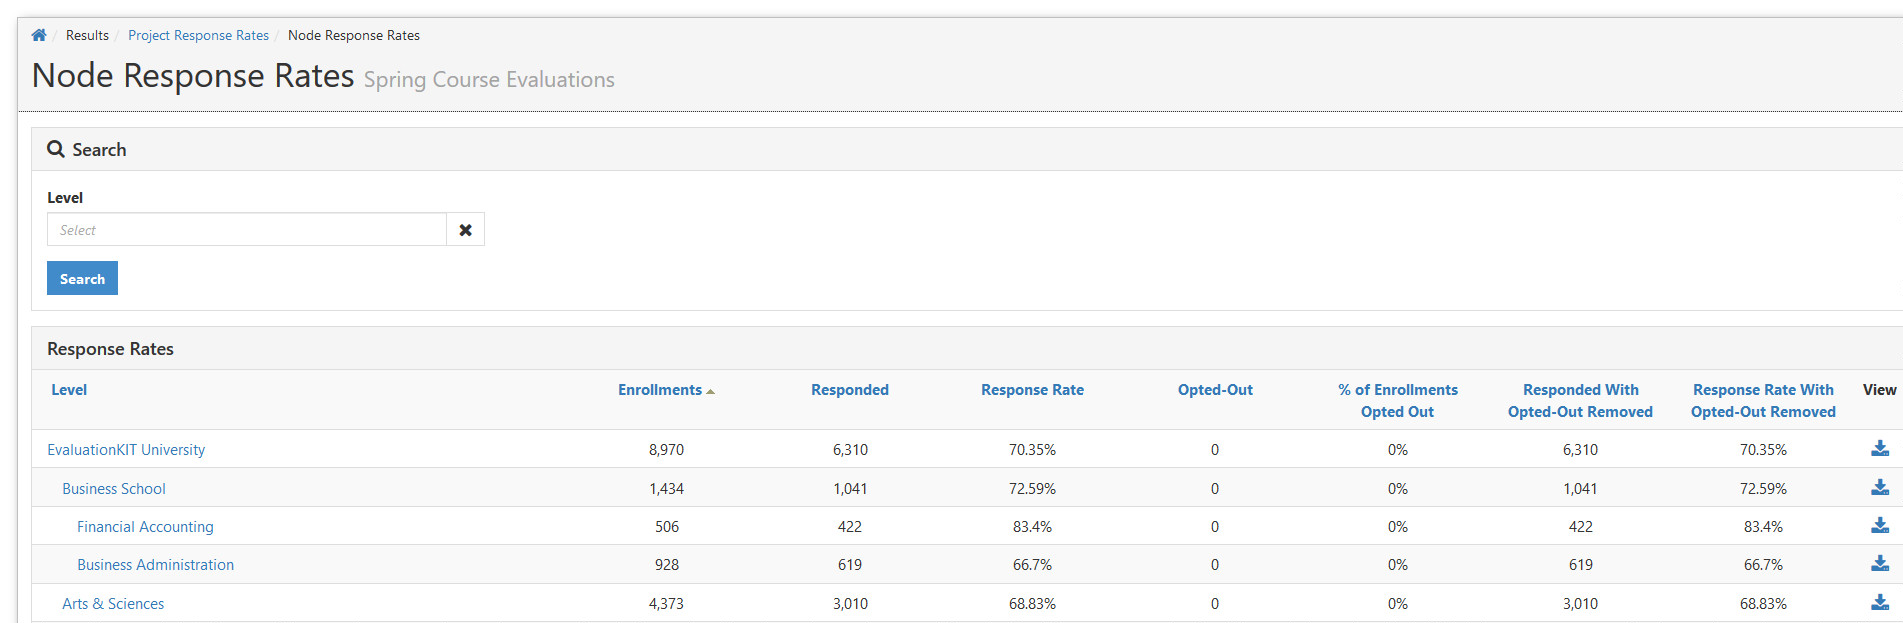Viewport: 1903px width, 623px height.
Task: Click the Node Response Rates breadcrumb text
Action: [x=354, y=35]
